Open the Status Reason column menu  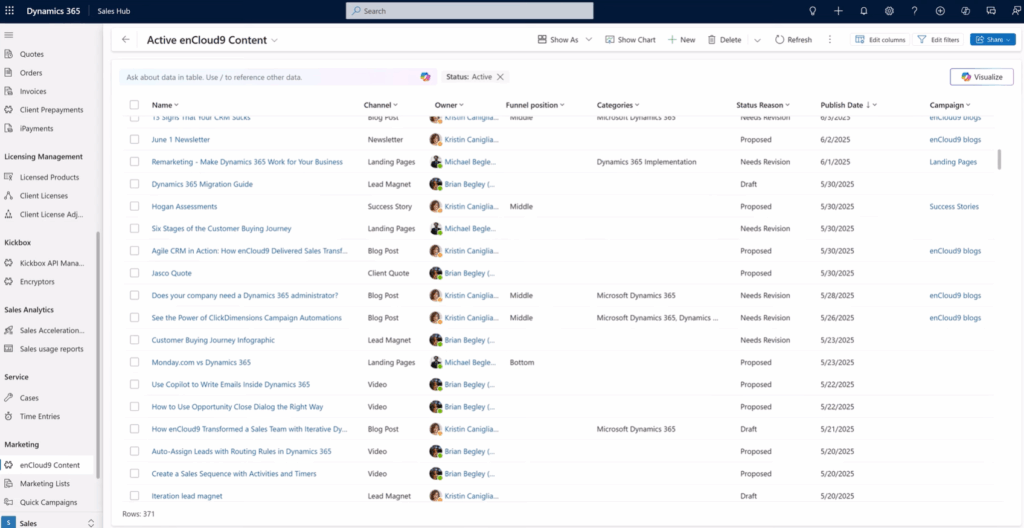coord(763,105)
